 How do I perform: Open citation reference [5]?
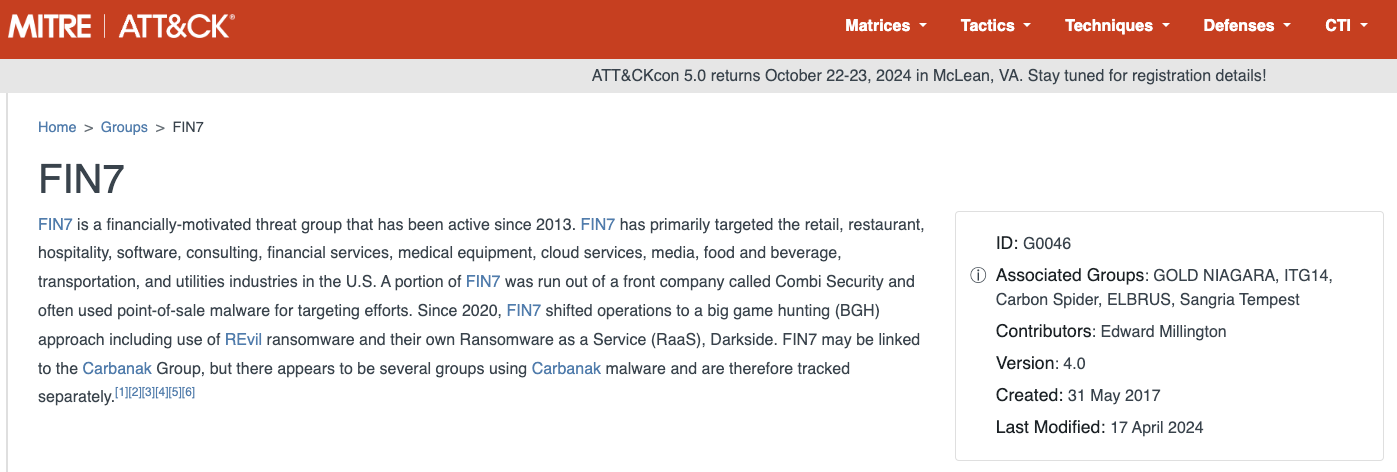point(175,392)
